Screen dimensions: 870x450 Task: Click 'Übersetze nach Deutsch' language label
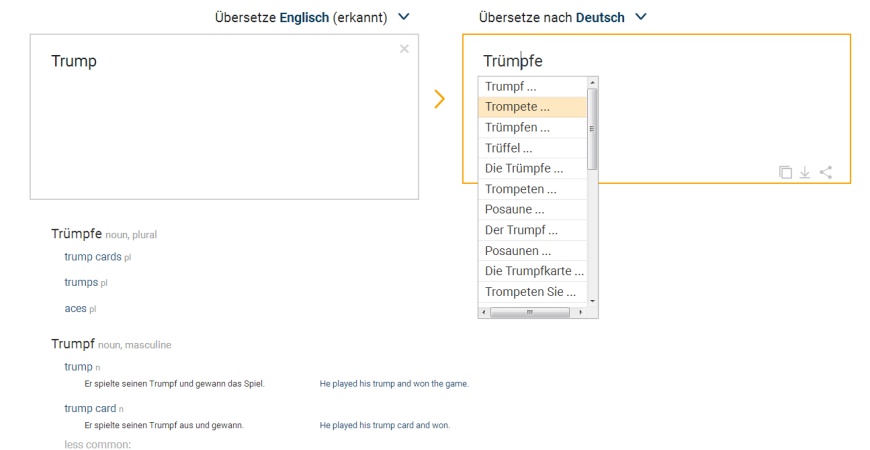(x=552, y=18)
